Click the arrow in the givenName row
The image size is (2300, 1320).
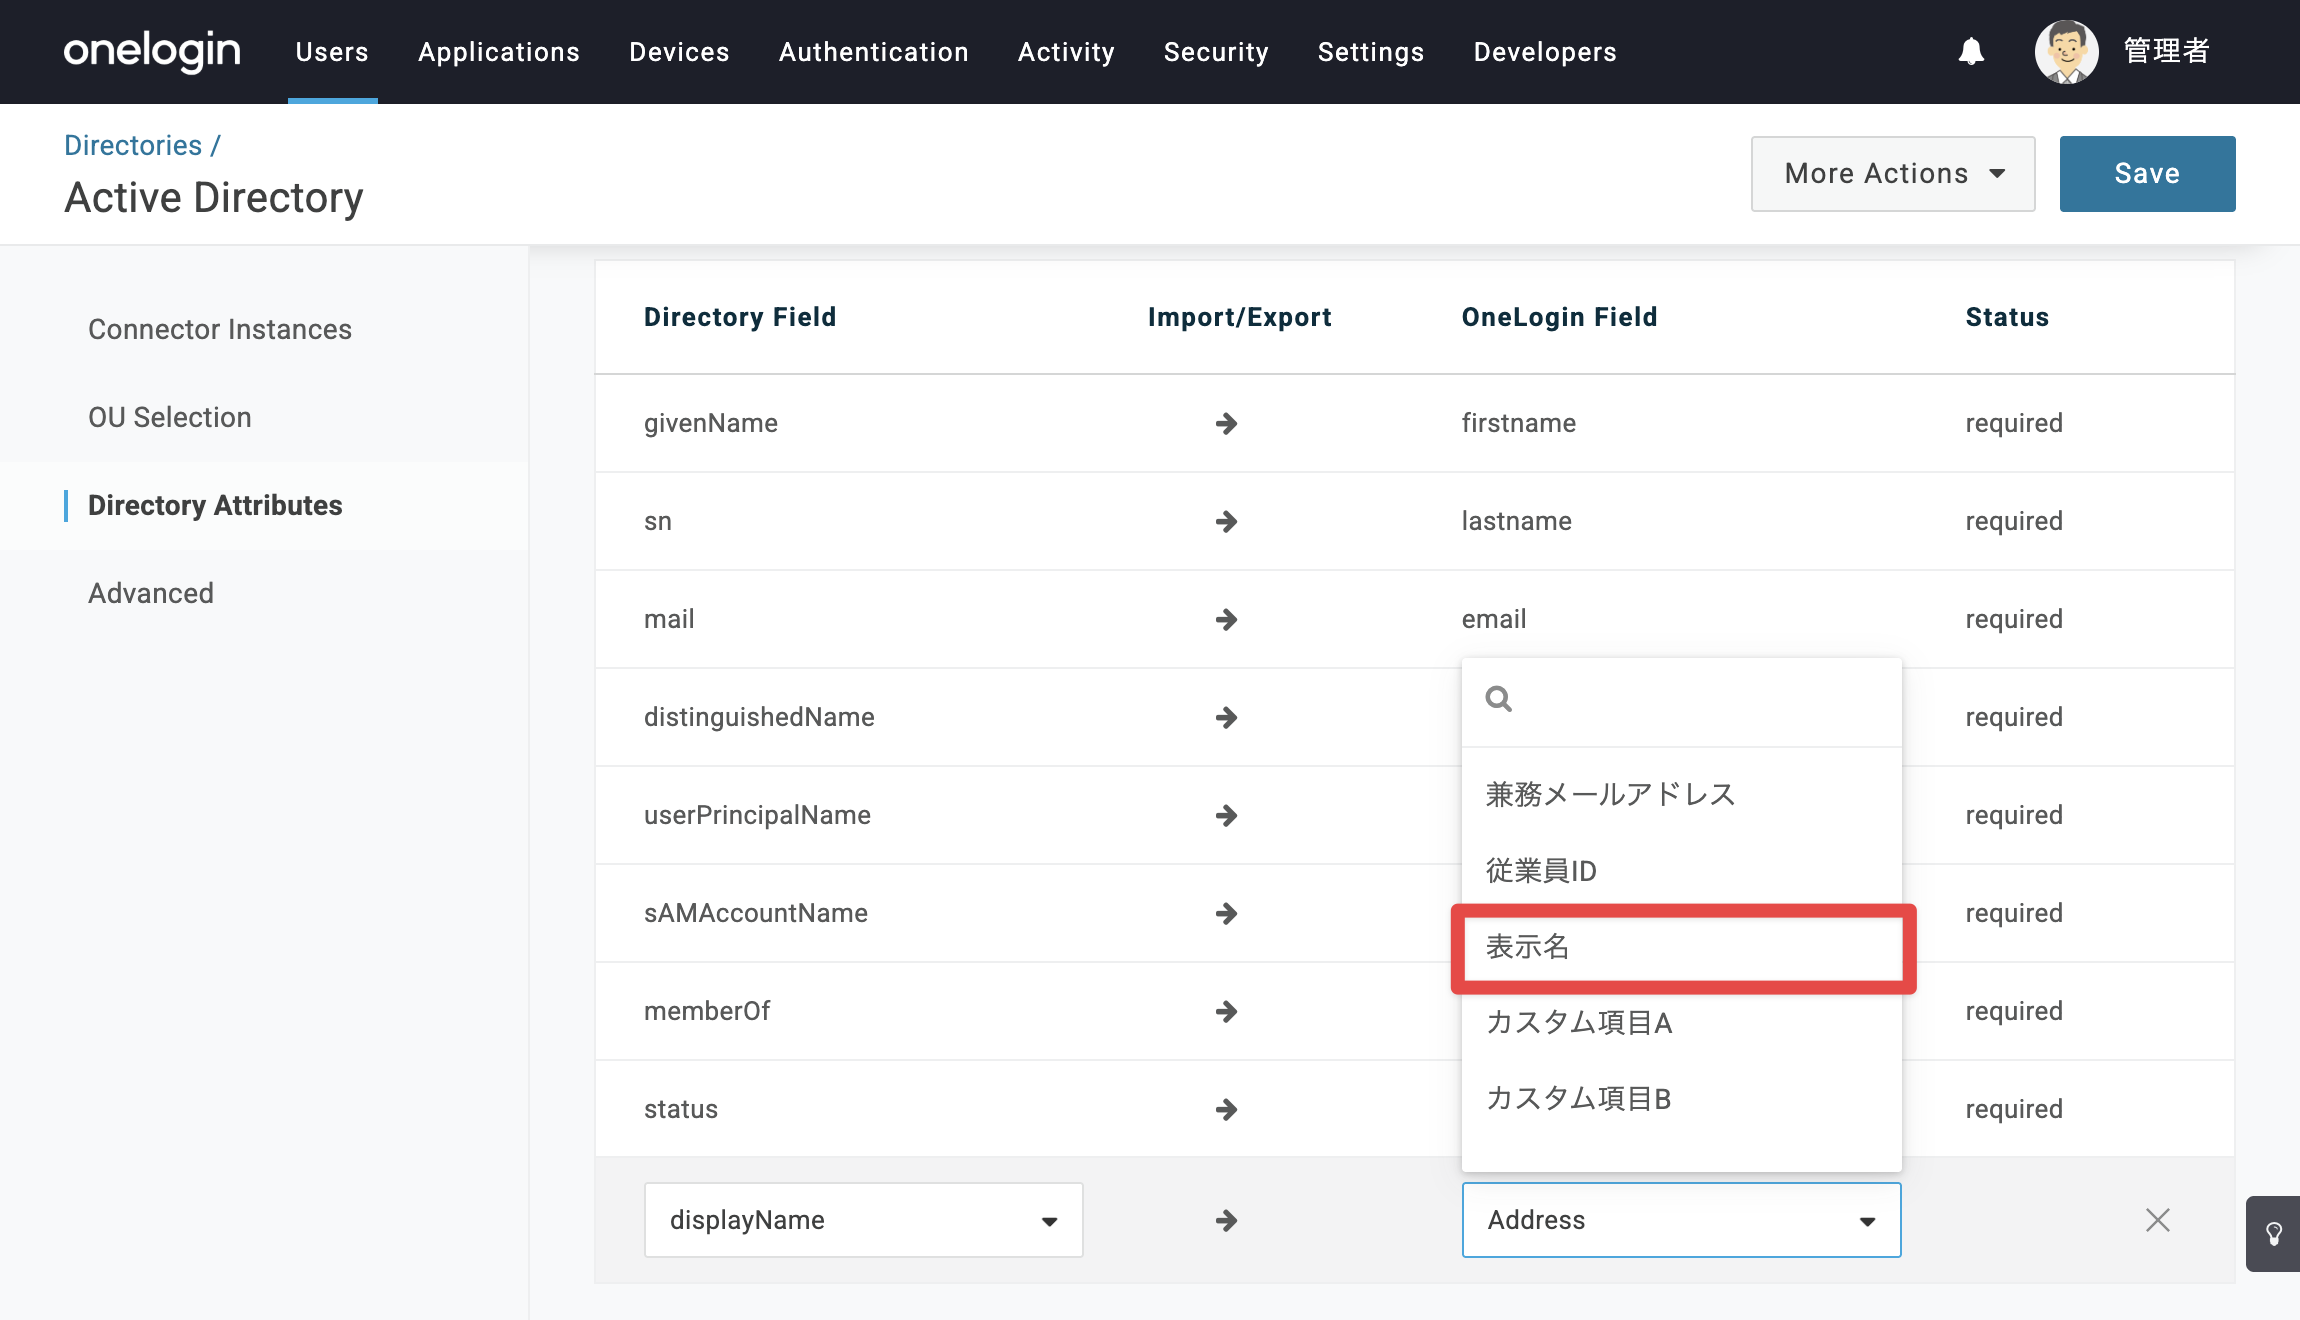(1226, 424)
